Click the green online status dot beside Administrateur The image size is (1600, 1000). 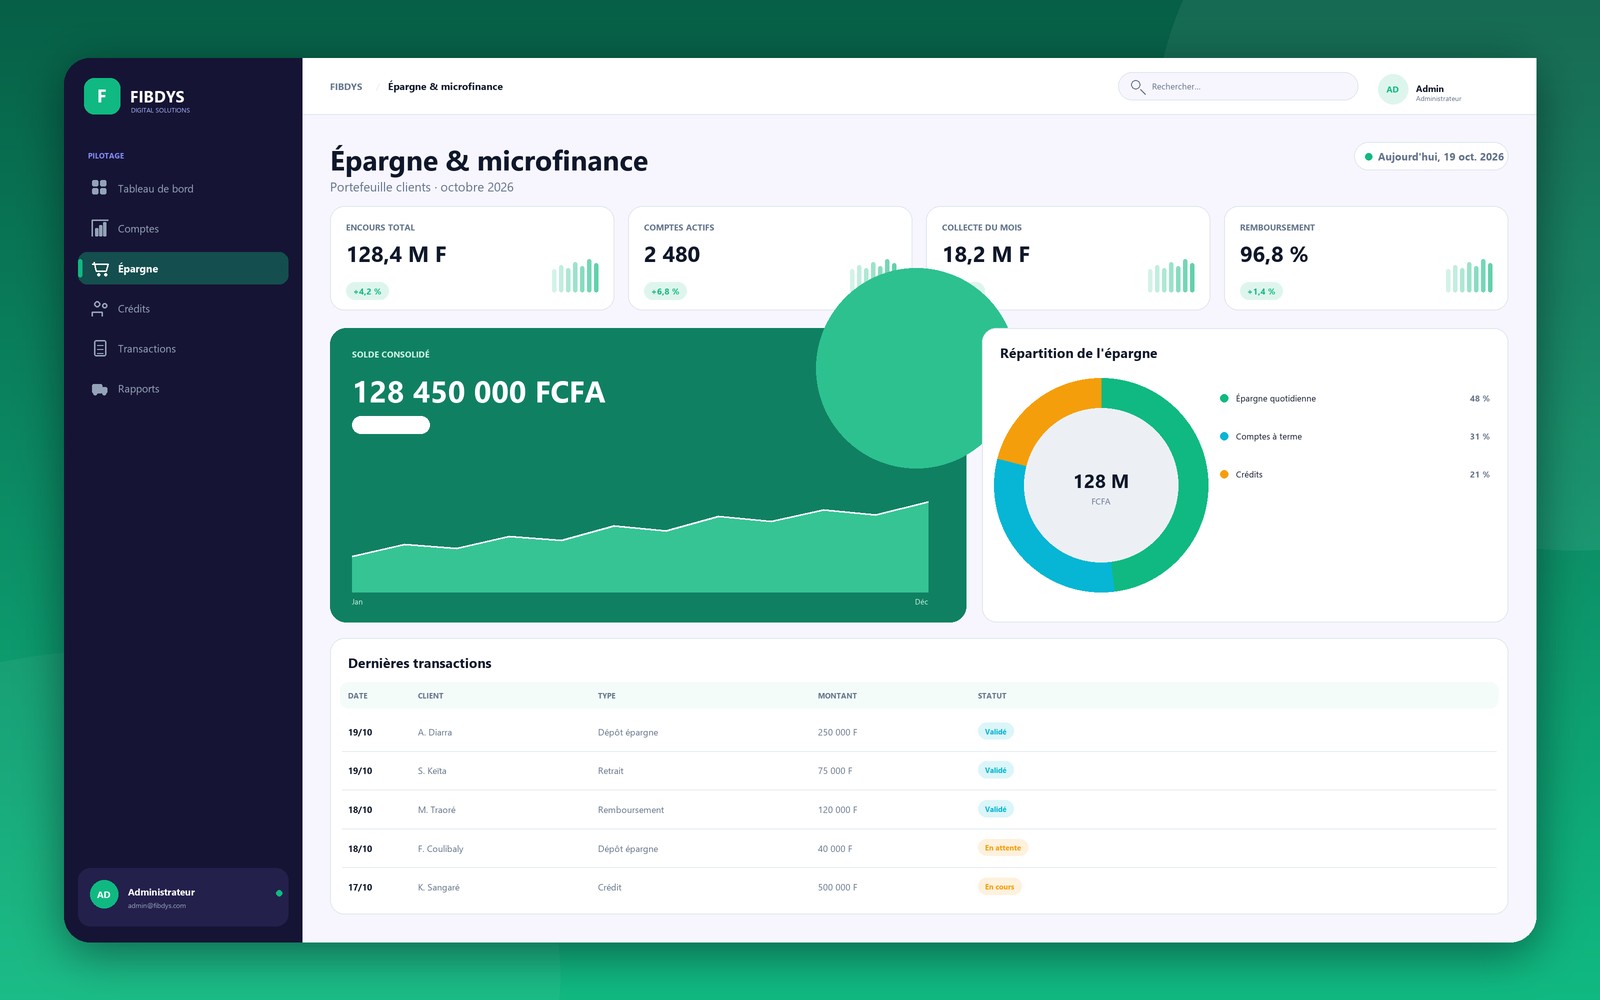pos(279,893)
